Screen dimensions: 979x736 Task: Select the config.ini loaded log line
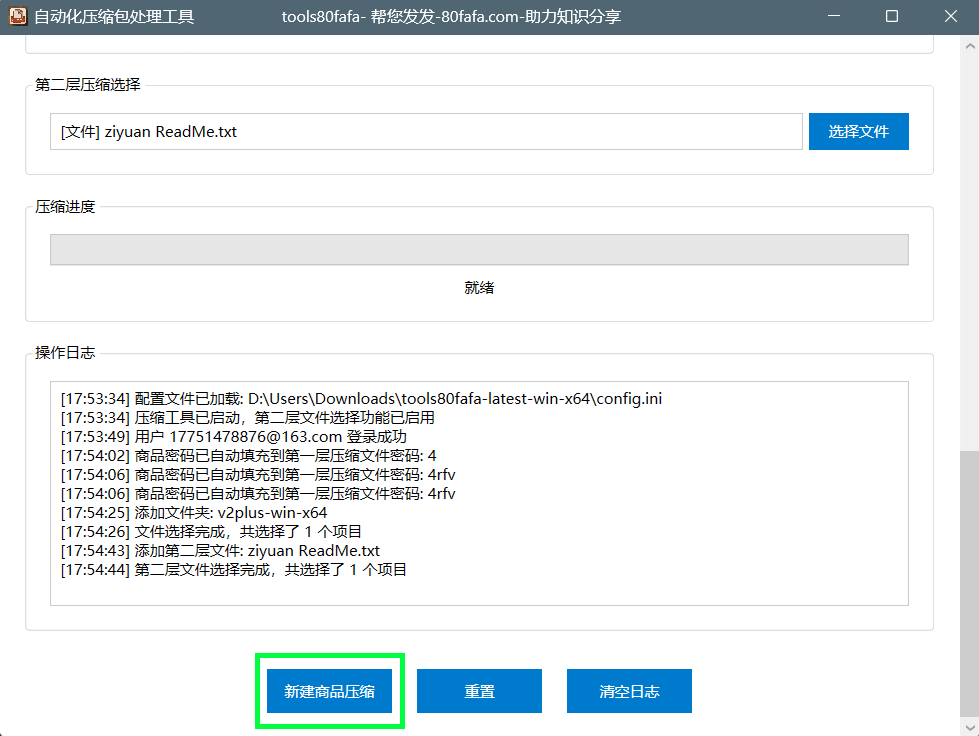[x=361, y=398]
